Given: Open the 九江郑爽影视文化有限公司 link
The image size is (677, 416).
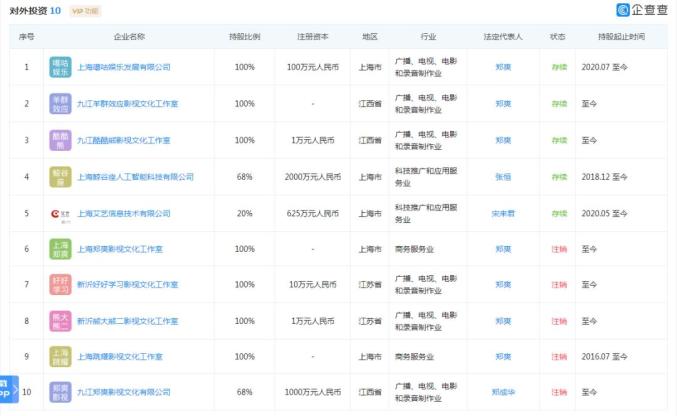Looking at the screenshot, I should pos(124,392).
